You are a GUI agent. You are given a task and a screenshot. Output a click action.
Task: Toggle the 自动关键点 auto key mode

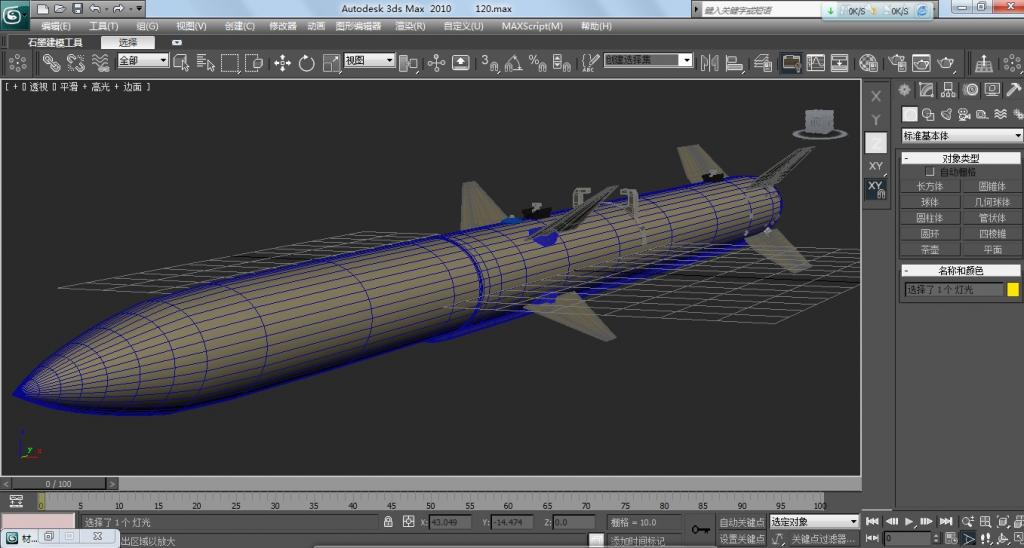[x=741, y=522]
